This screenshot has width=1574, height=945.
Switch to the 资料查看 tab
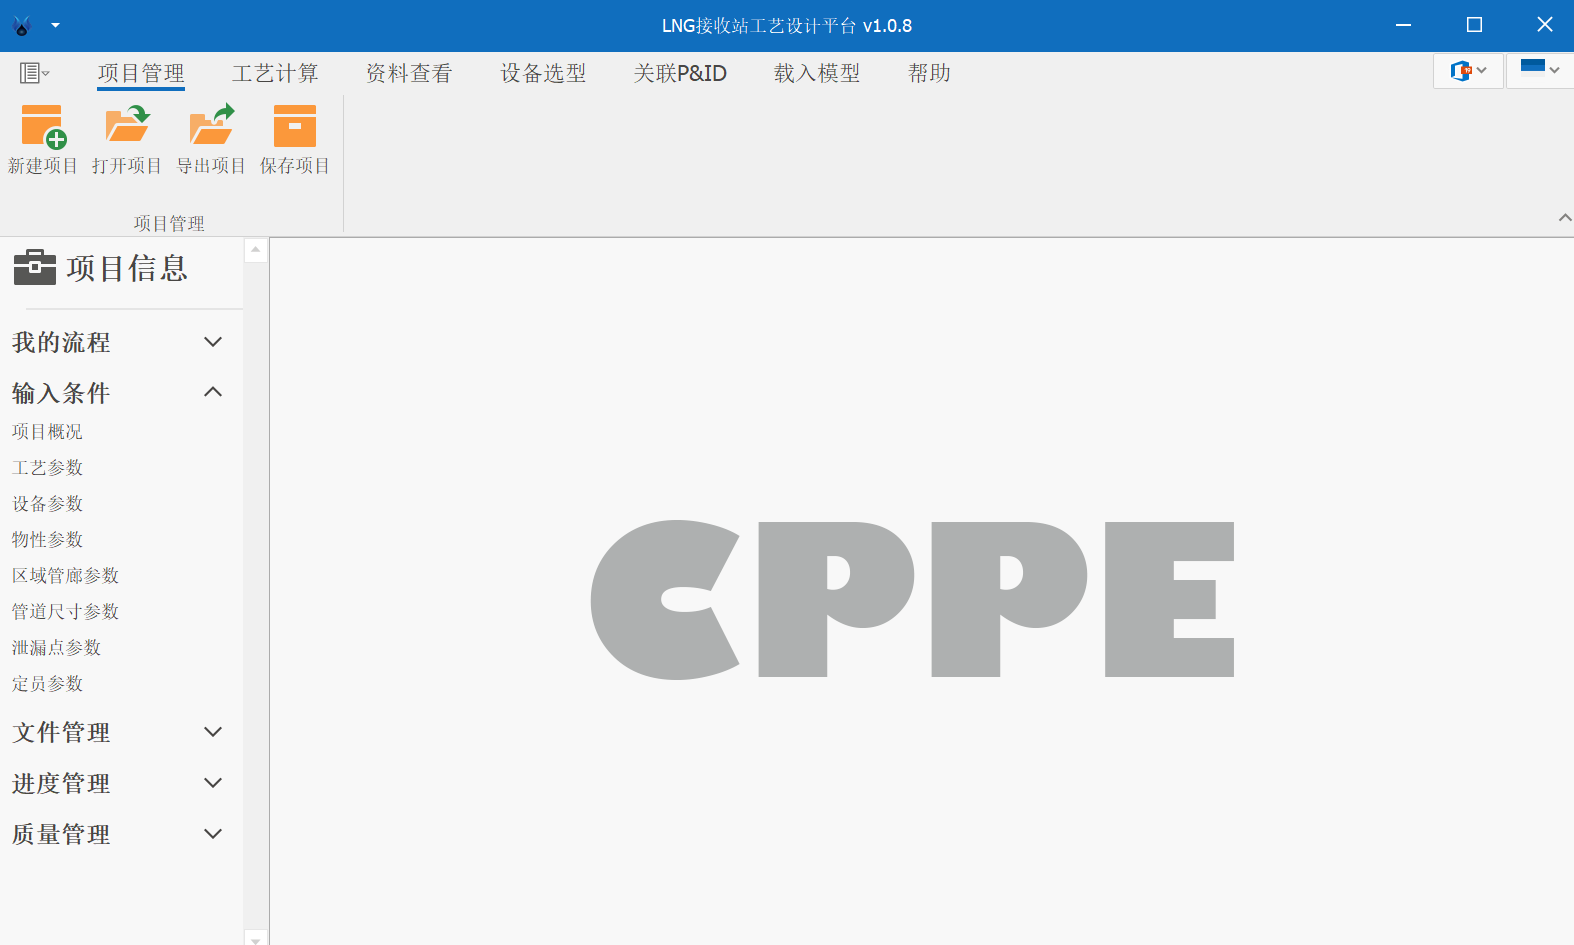(409, 73)
